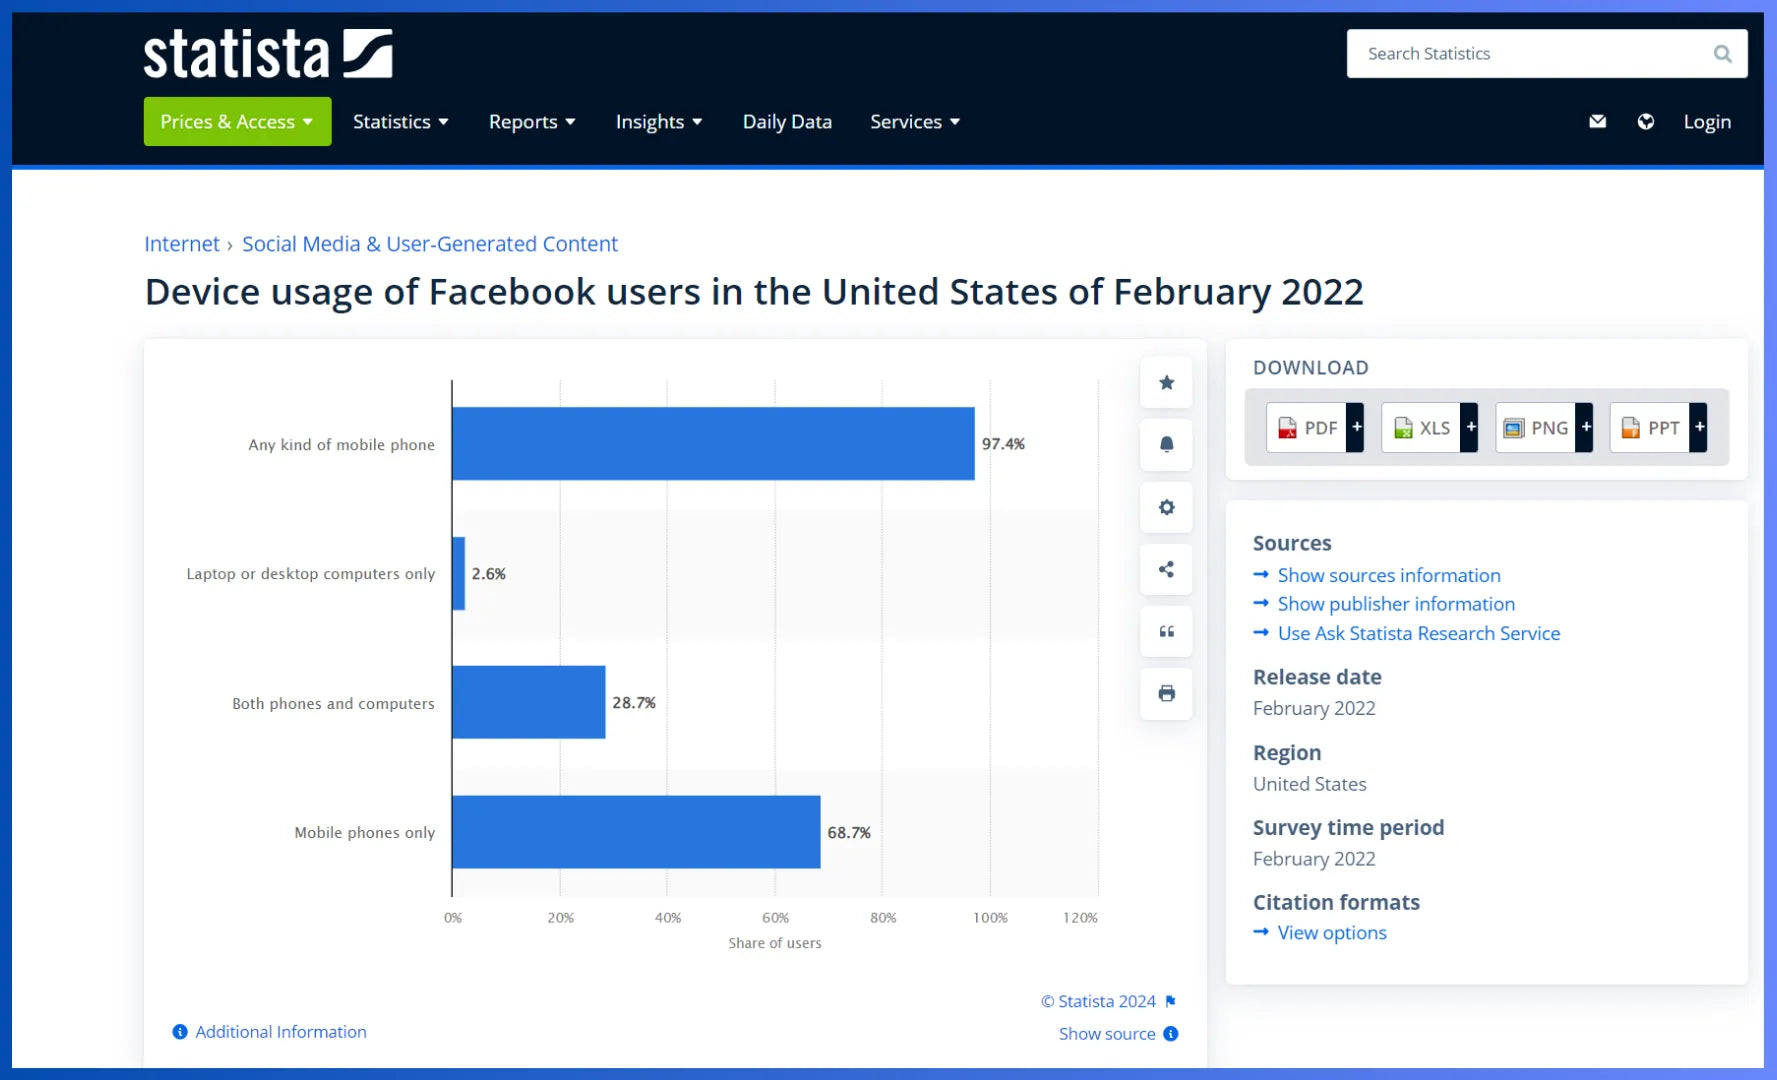This screenshot has height=1080, width=1777.
Task: Expand the Services menu
Action: tap(915, 122)
